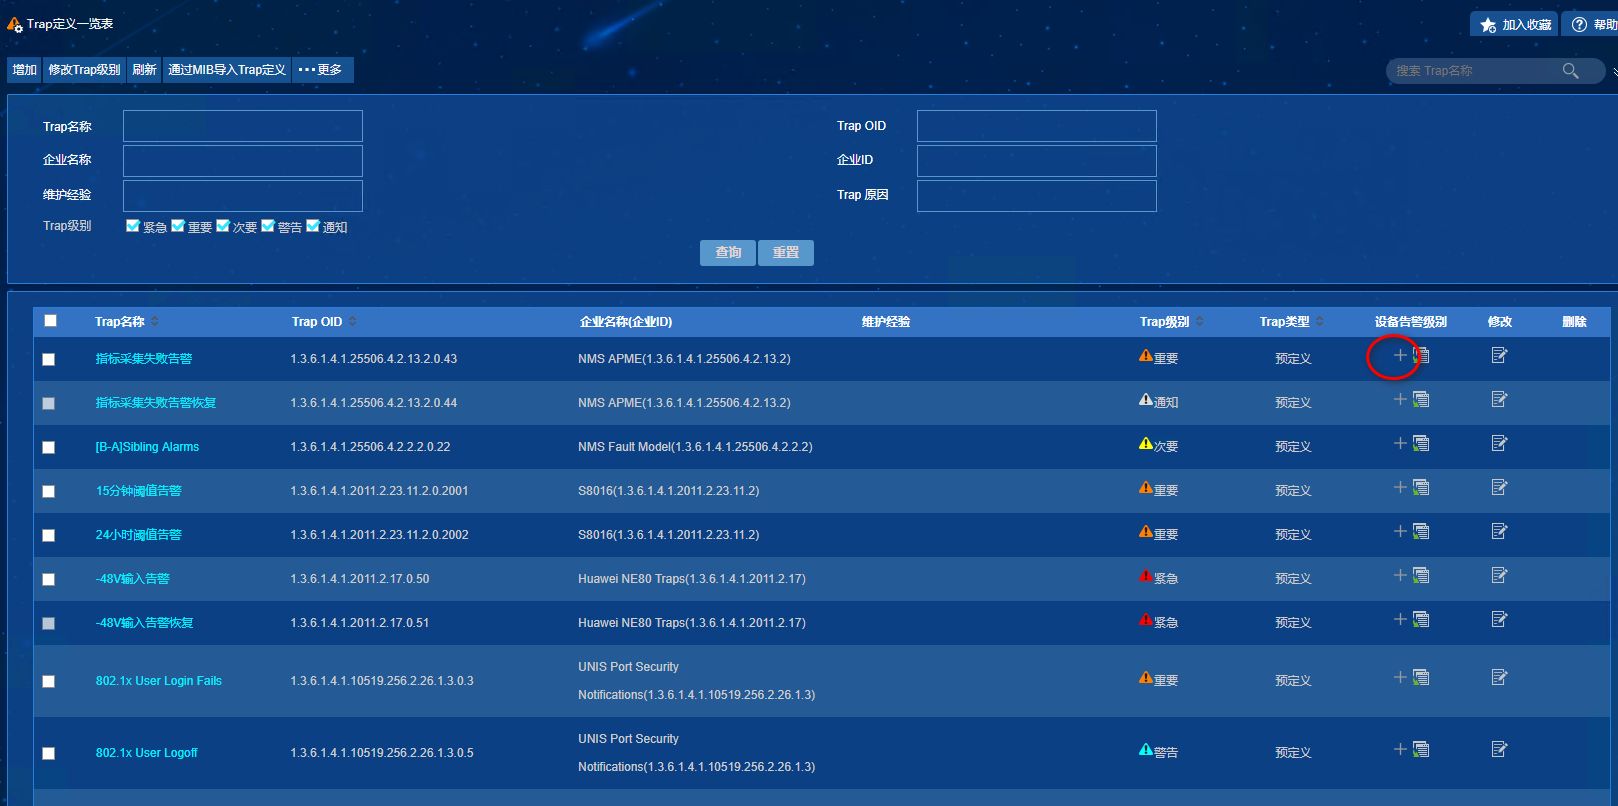Viewport: 1618px width, 806px height.
Task: Click the 重置 button
Action: click(786, 253)
